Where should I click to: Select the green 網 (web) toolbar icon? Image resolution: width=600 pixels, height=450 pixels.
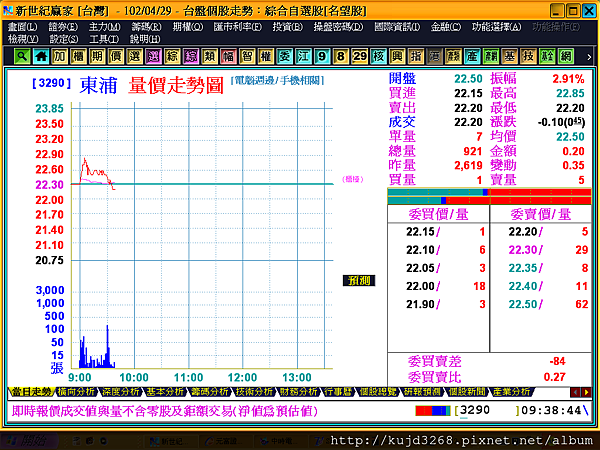tap(566, 57)
